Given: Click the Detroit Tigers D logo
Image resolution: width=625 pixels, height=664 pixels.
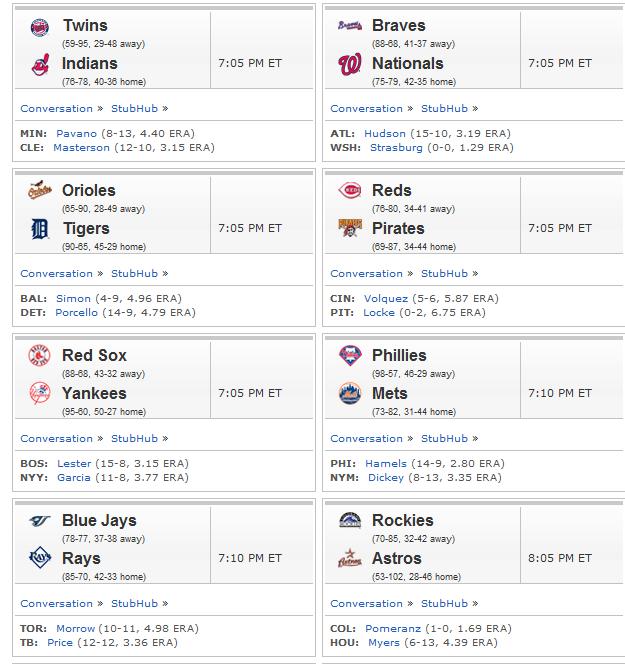Looking at the screenshot, I should (x=40, y=229).
